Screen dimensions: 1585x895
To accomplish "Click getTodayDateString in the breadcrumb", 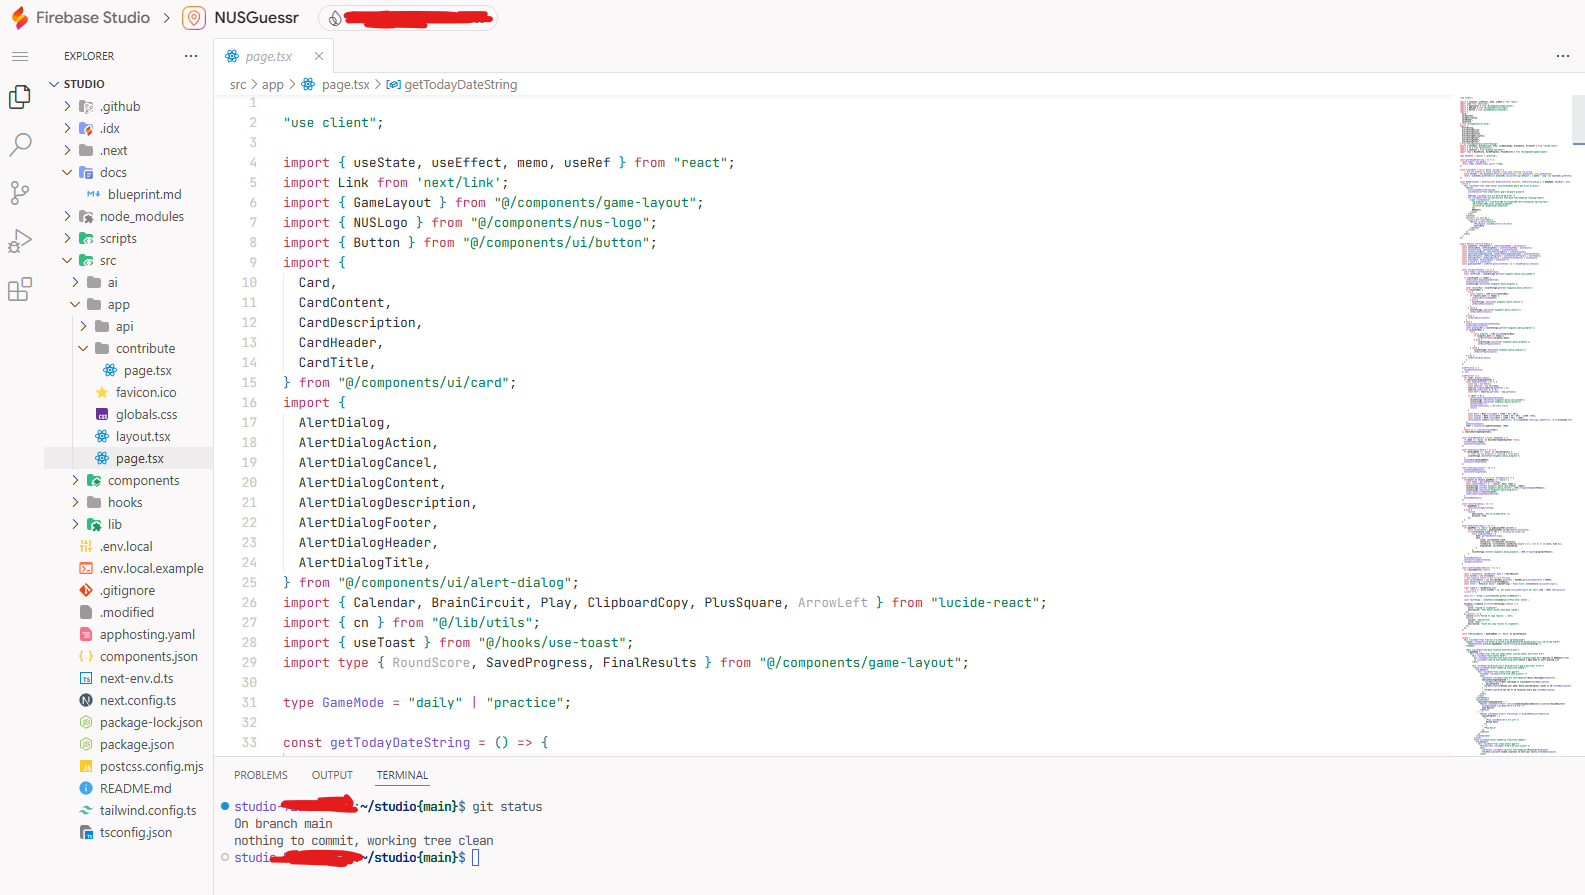I will coord(460,85).
